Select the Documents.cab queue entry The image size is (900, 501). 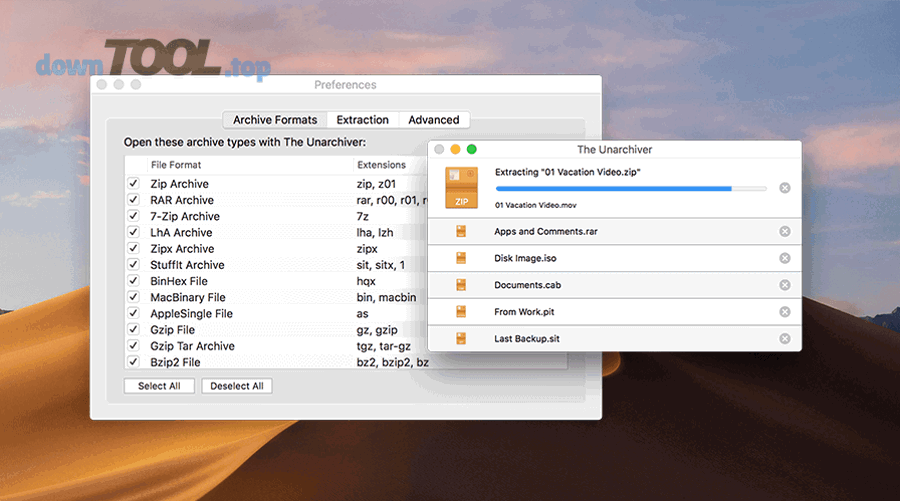pos(614,285)
